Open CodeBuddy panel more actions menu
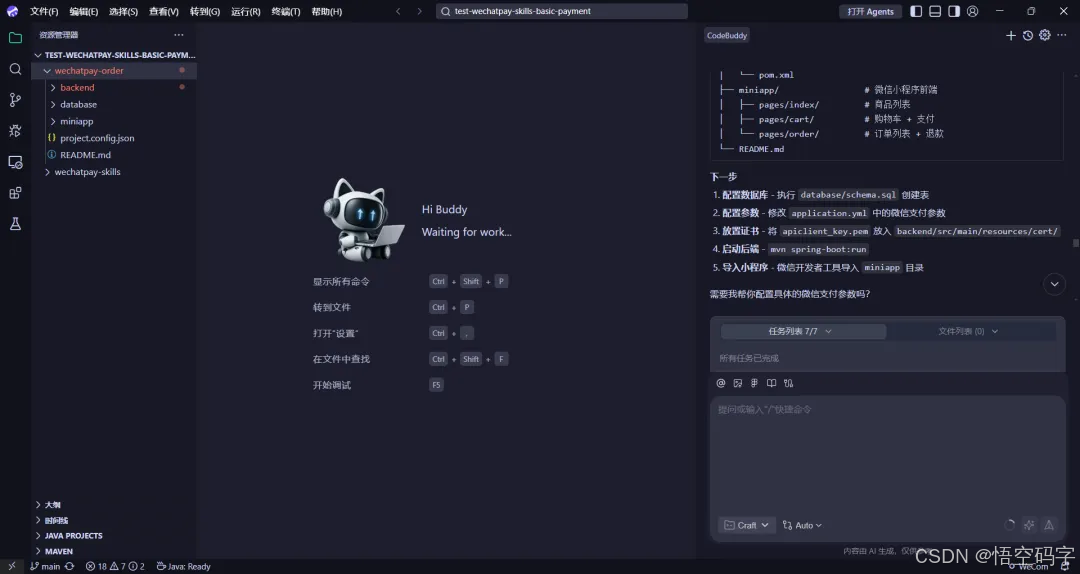This screenshot has height=574, width=1080. (x=1061, y=35)
